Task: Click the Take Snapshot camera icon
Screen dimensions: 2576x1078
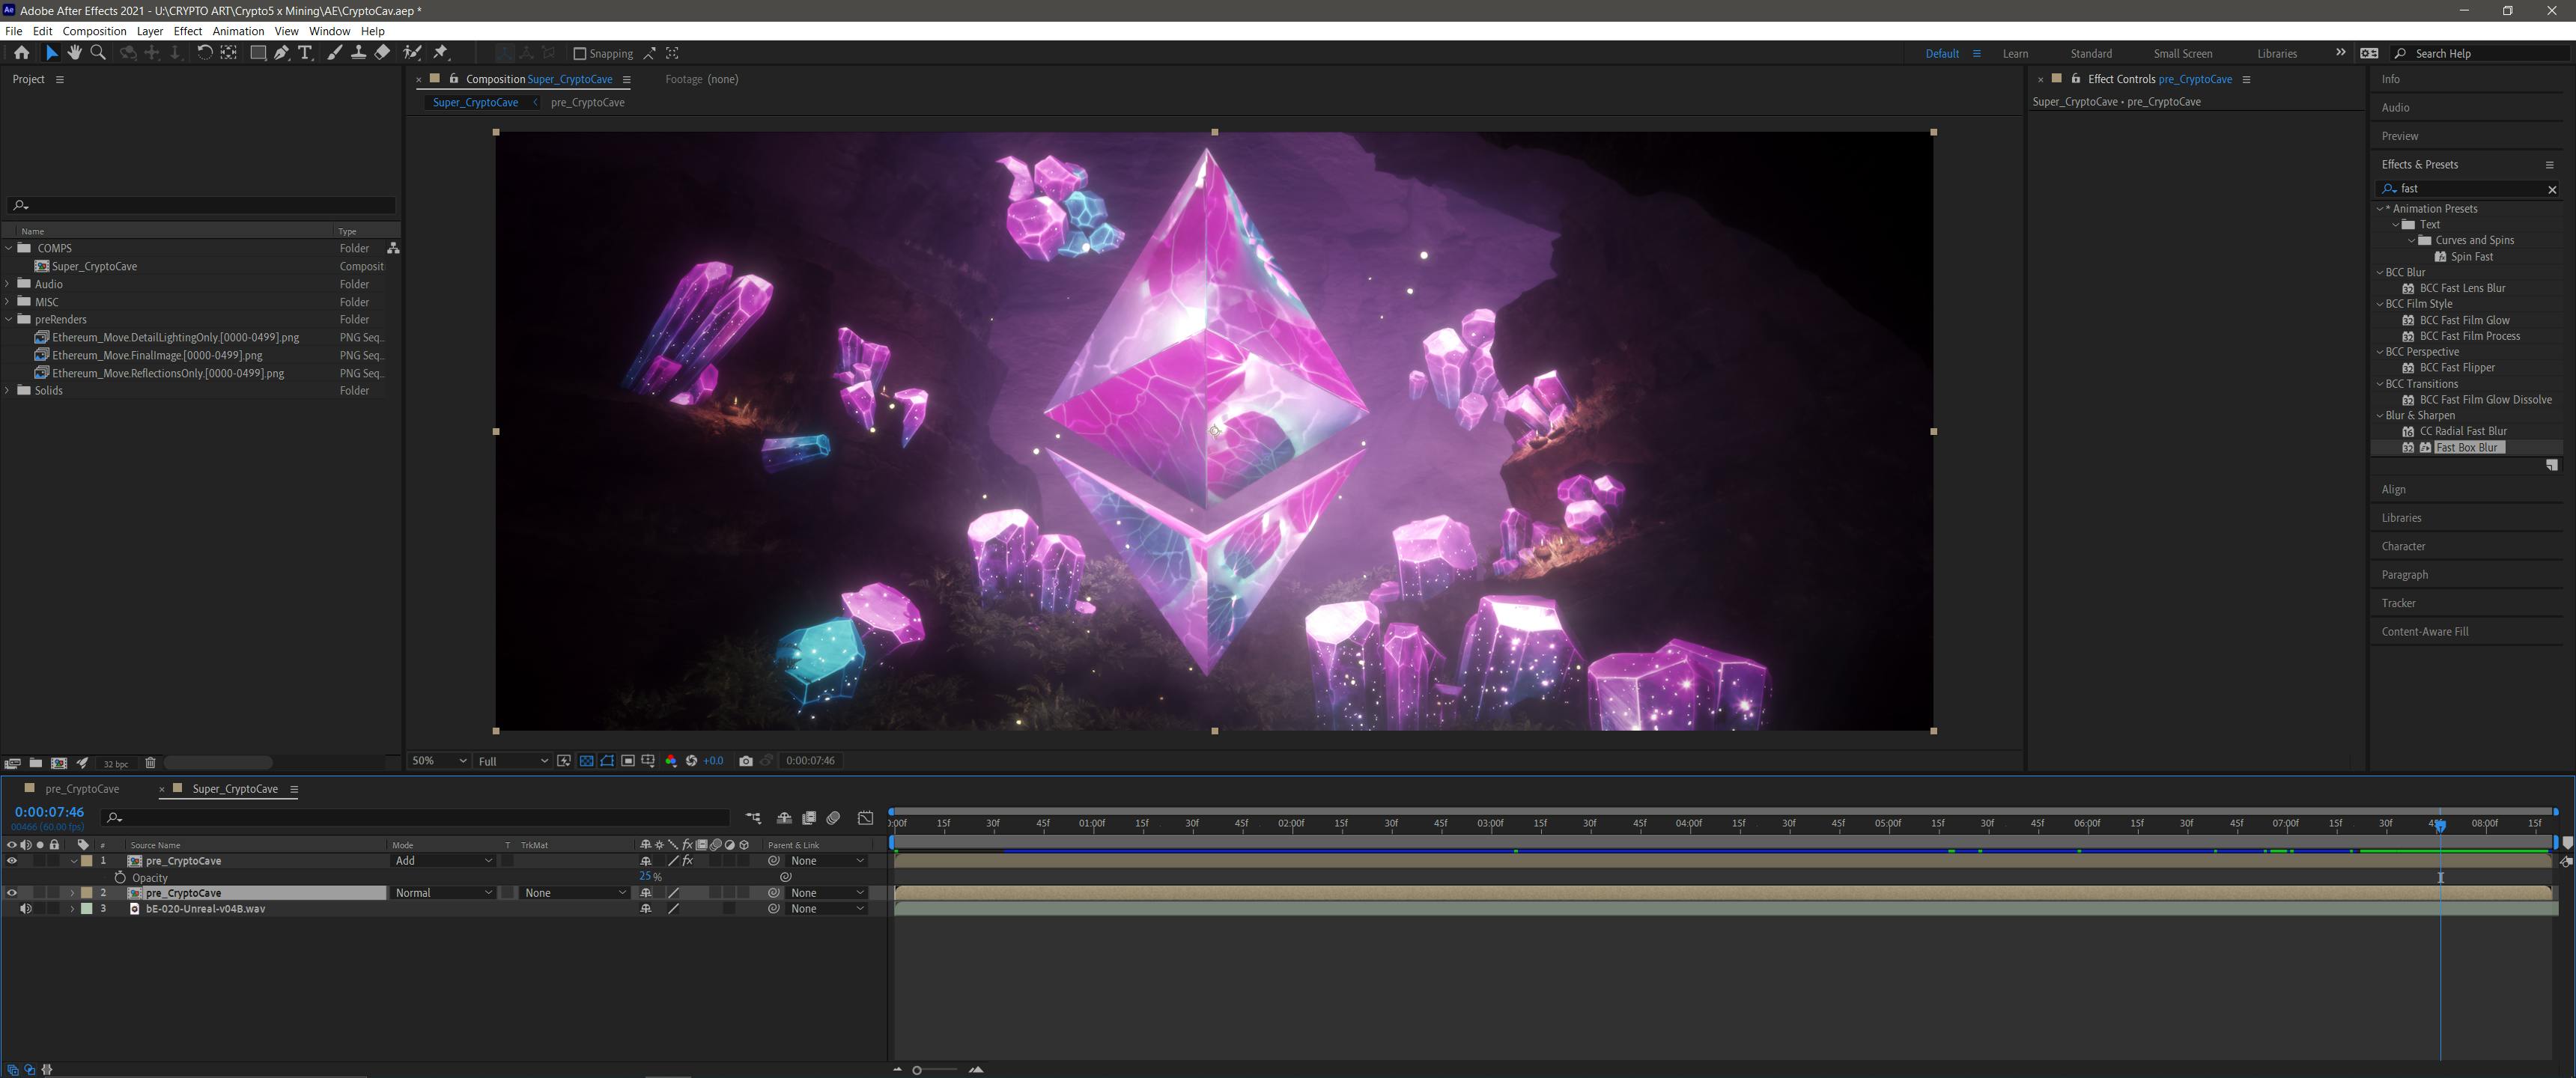Action: (745, 761)
